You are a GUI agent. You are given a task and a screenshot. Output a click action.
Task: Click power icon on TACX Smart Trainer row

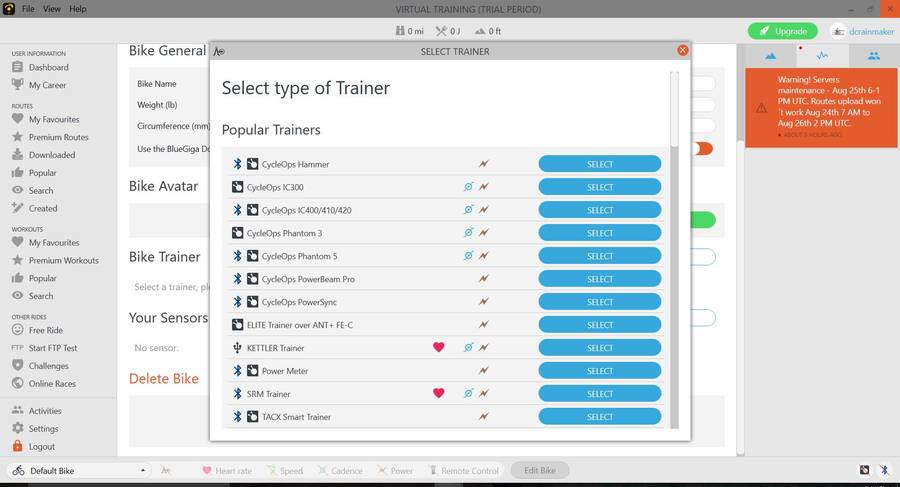(484, 416)
